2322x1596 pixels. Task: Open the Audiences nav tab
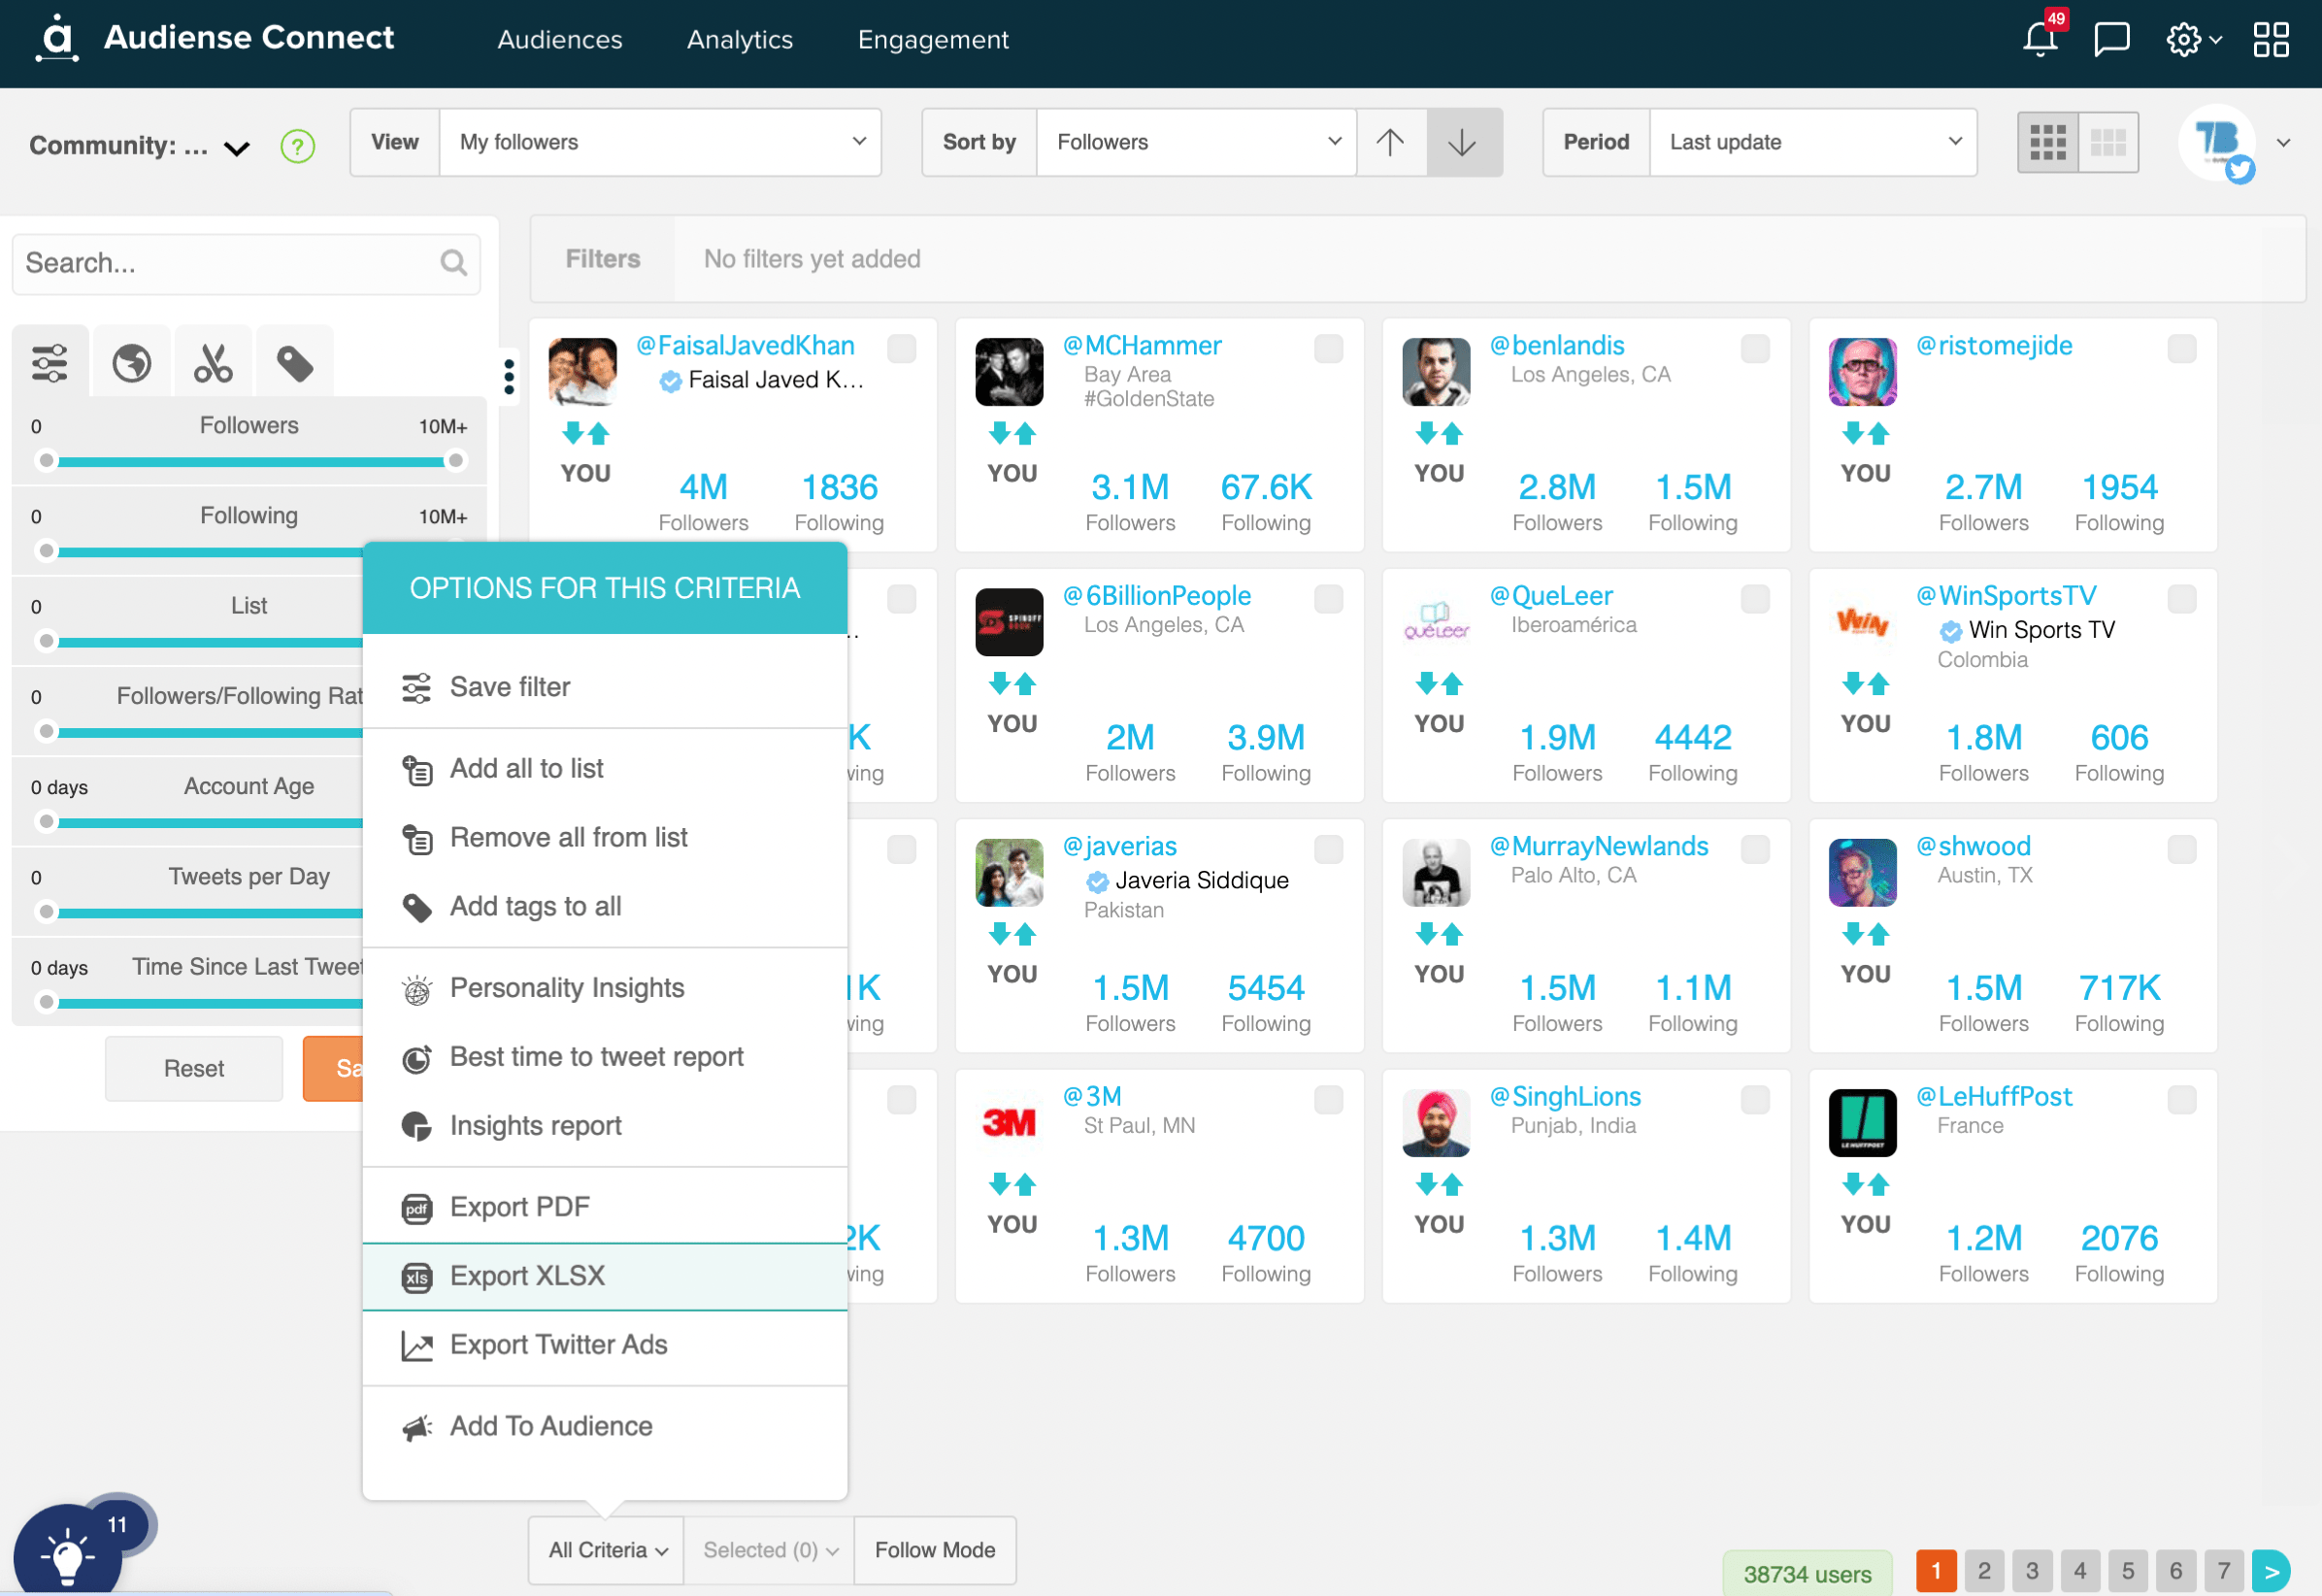click(x=560, y=39)
